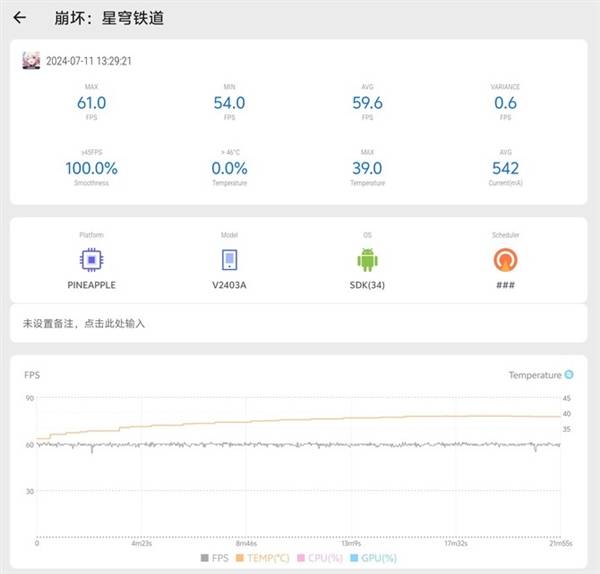Select the AVG FPS value 59.6
The height and width of the screenshot is (574, 600).
[368, 103]
